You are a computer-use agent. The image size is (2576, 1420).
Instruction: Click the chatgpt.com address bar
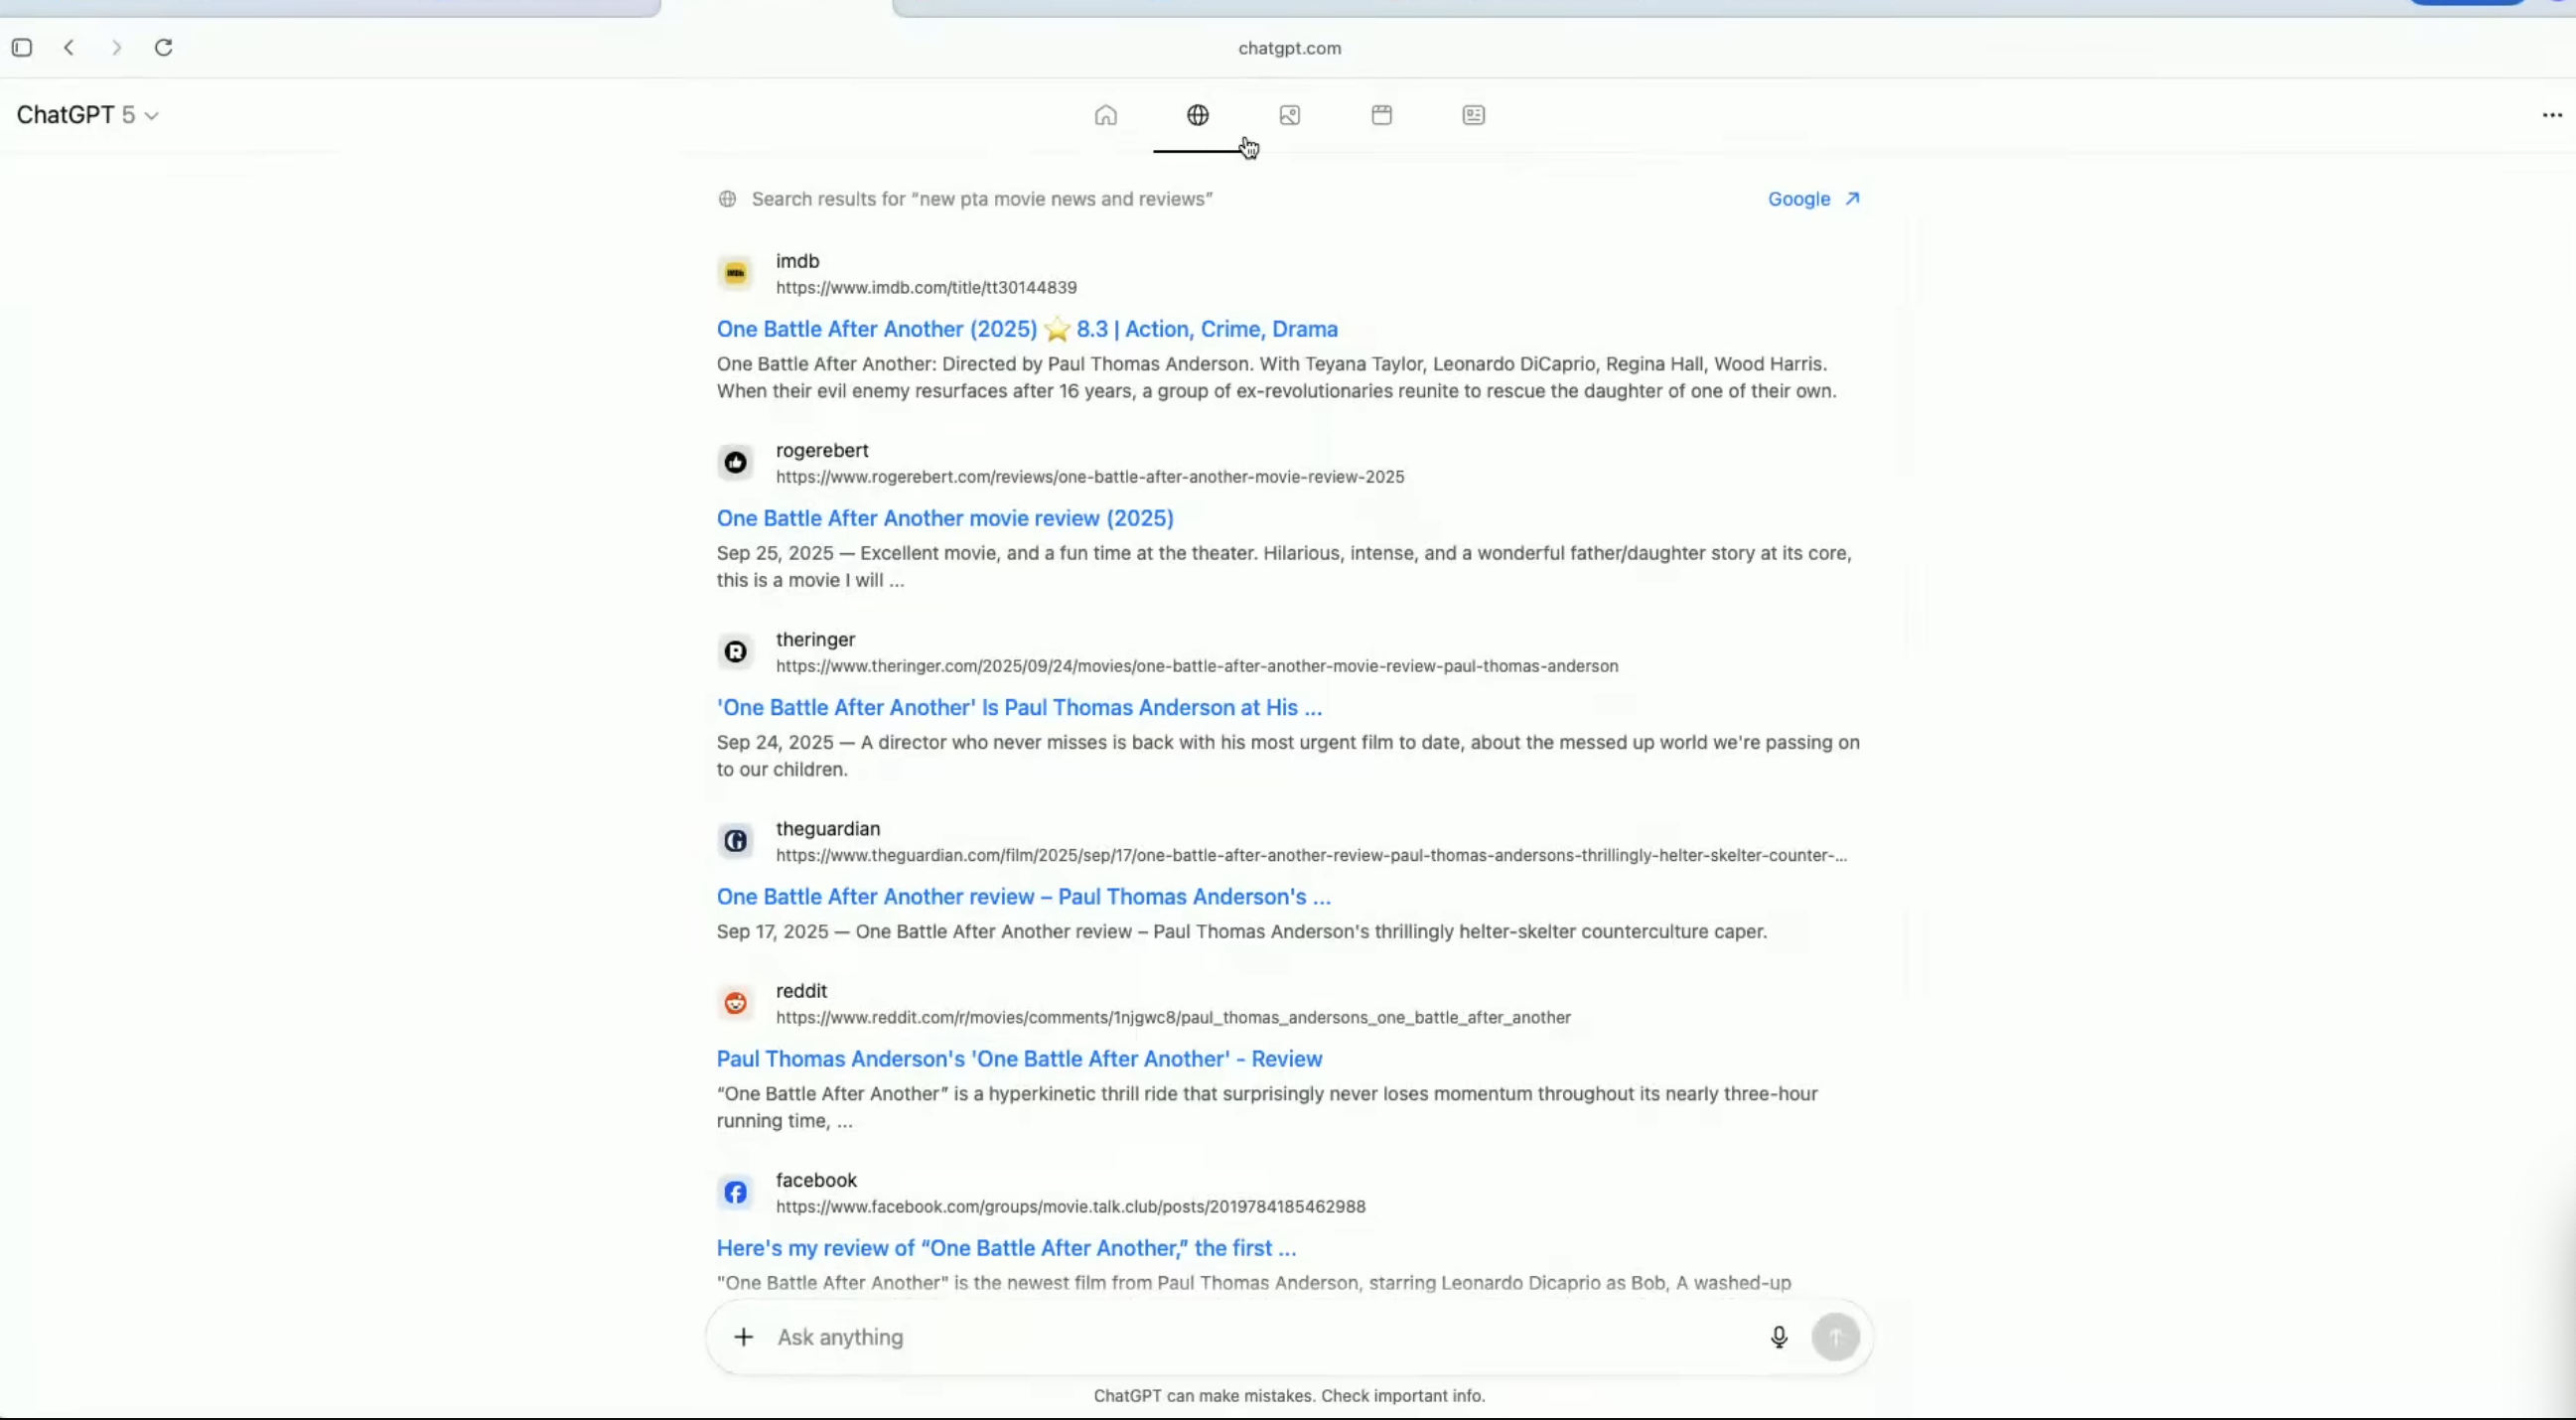tap(1288, 48)
